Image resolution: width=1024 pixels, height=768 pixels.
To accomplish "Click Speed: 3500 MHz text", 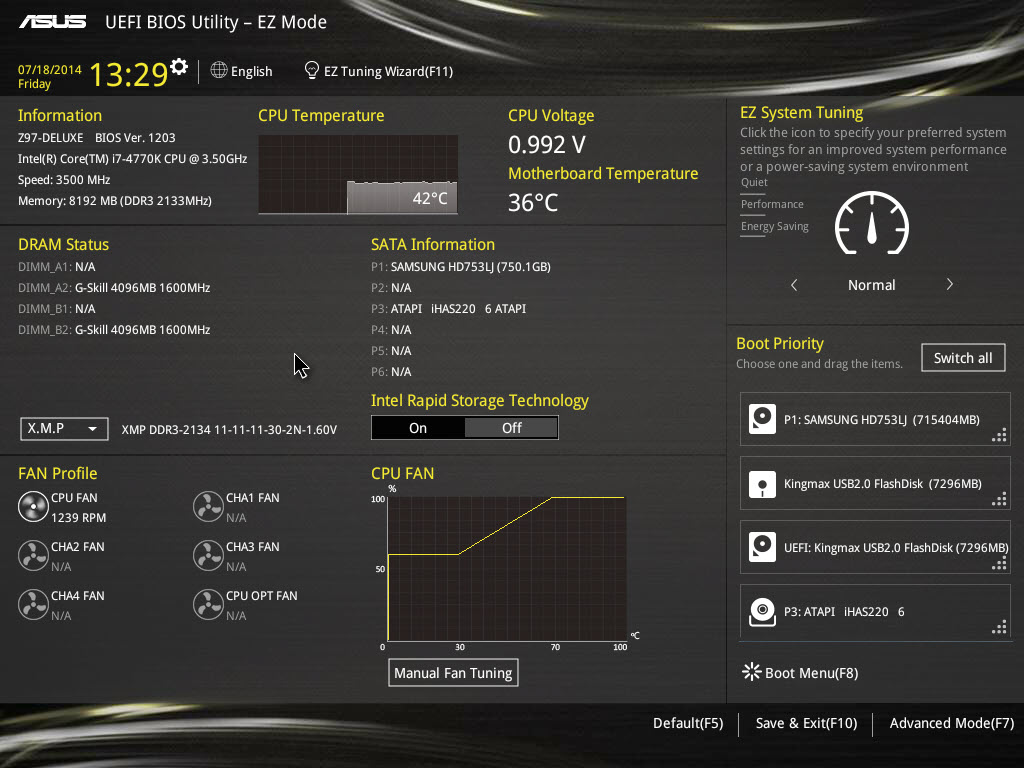I will [64, 180].
